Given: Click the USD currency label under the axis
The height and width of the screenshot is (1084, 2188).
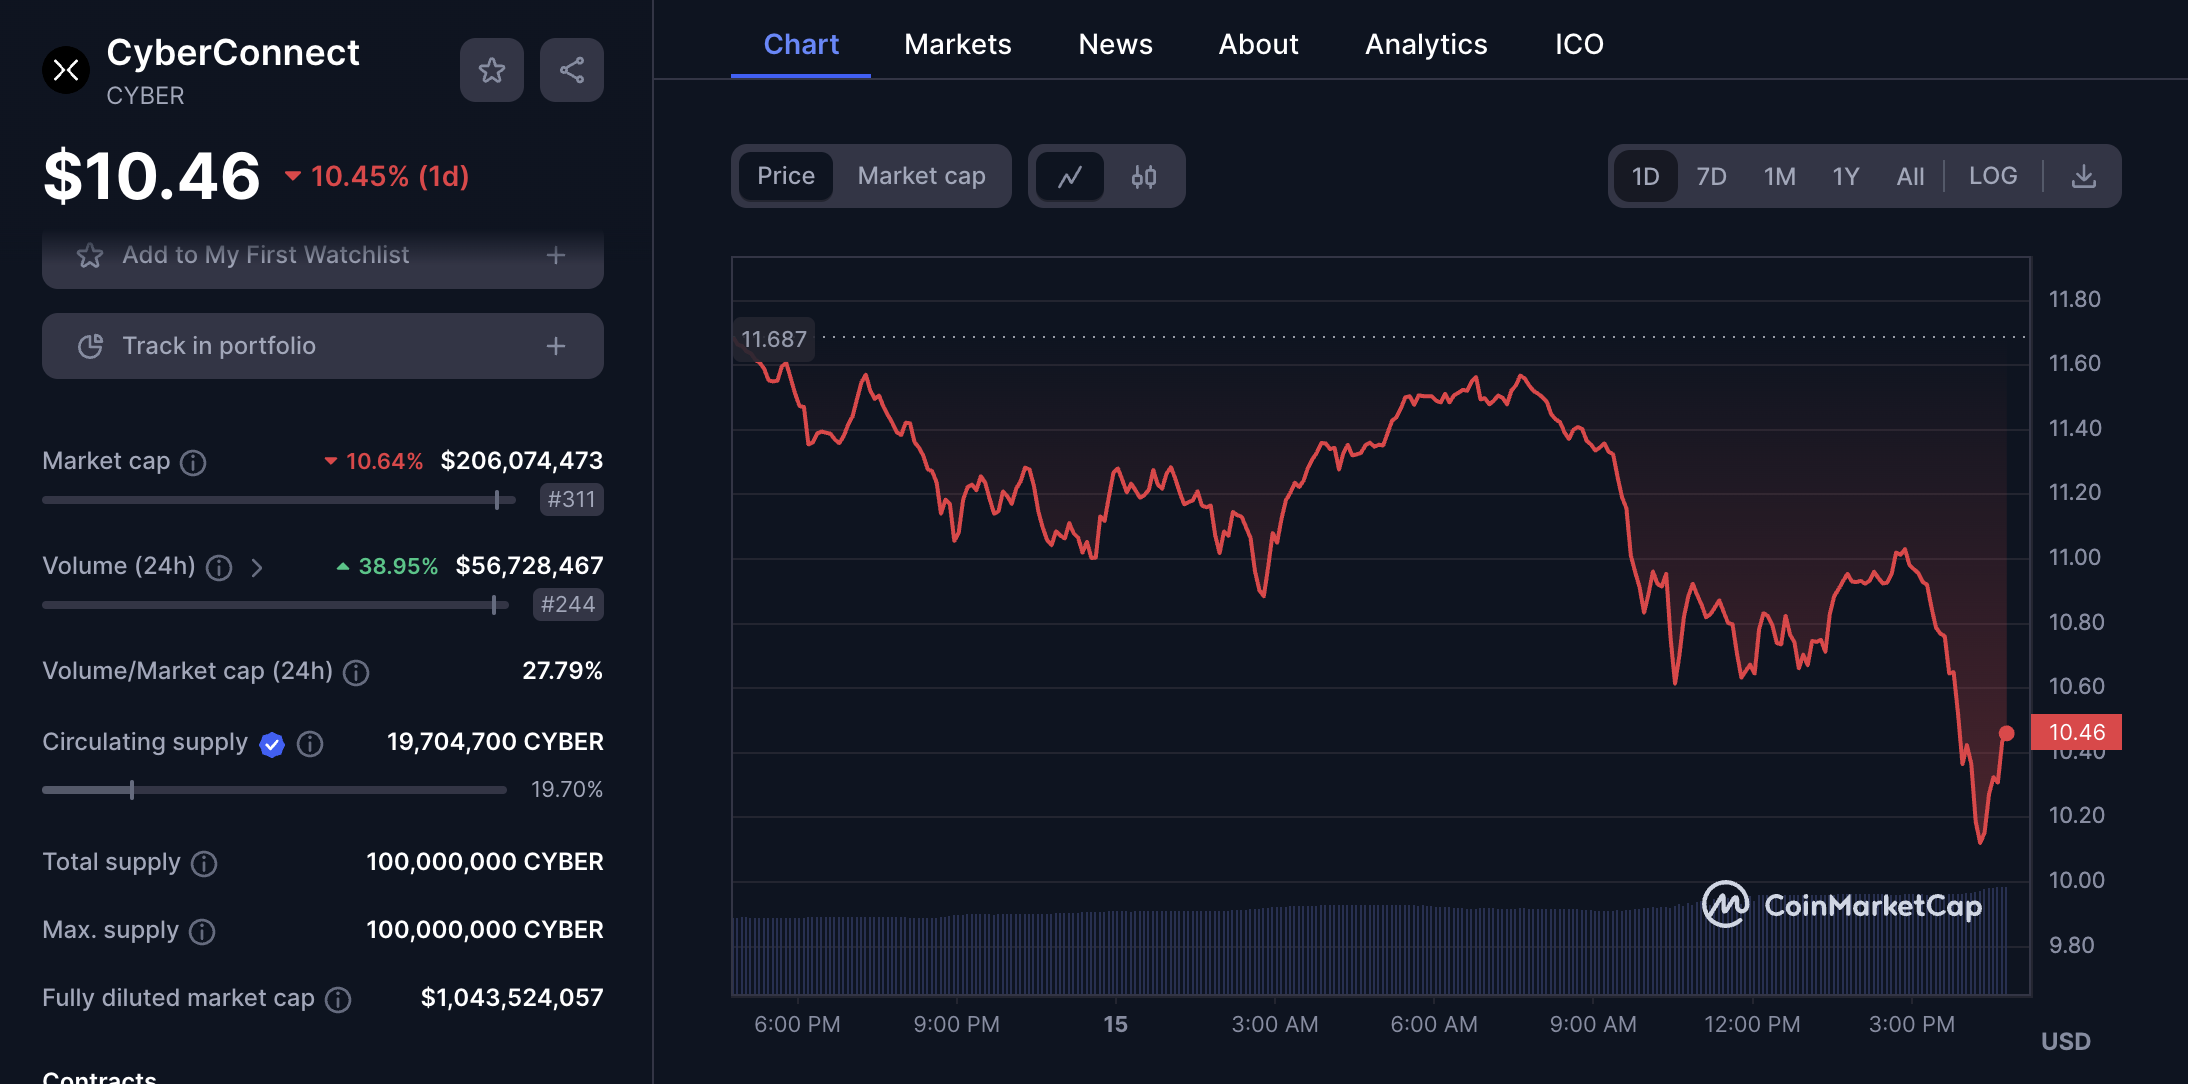Looking at the screenshot, I should 2066,1041.
